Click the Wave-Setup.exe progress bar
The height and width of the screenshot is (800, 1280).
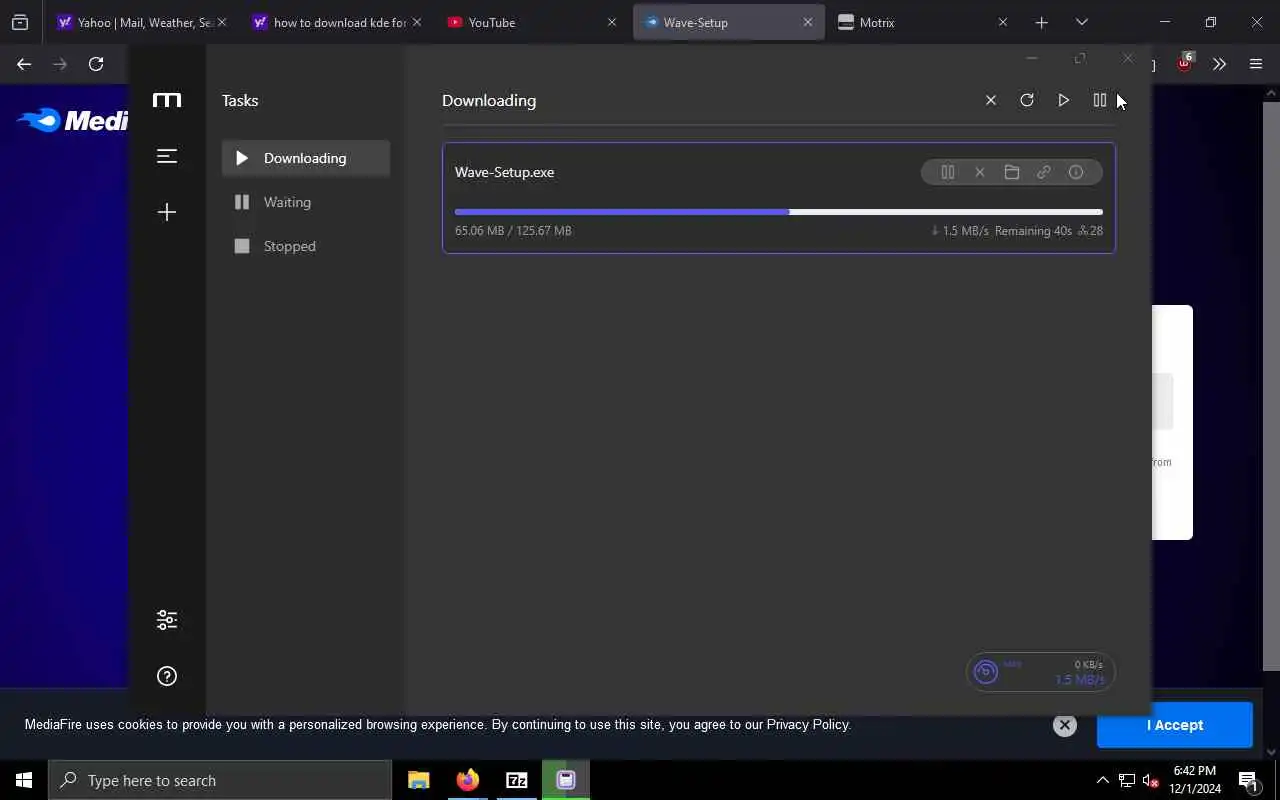779,212
